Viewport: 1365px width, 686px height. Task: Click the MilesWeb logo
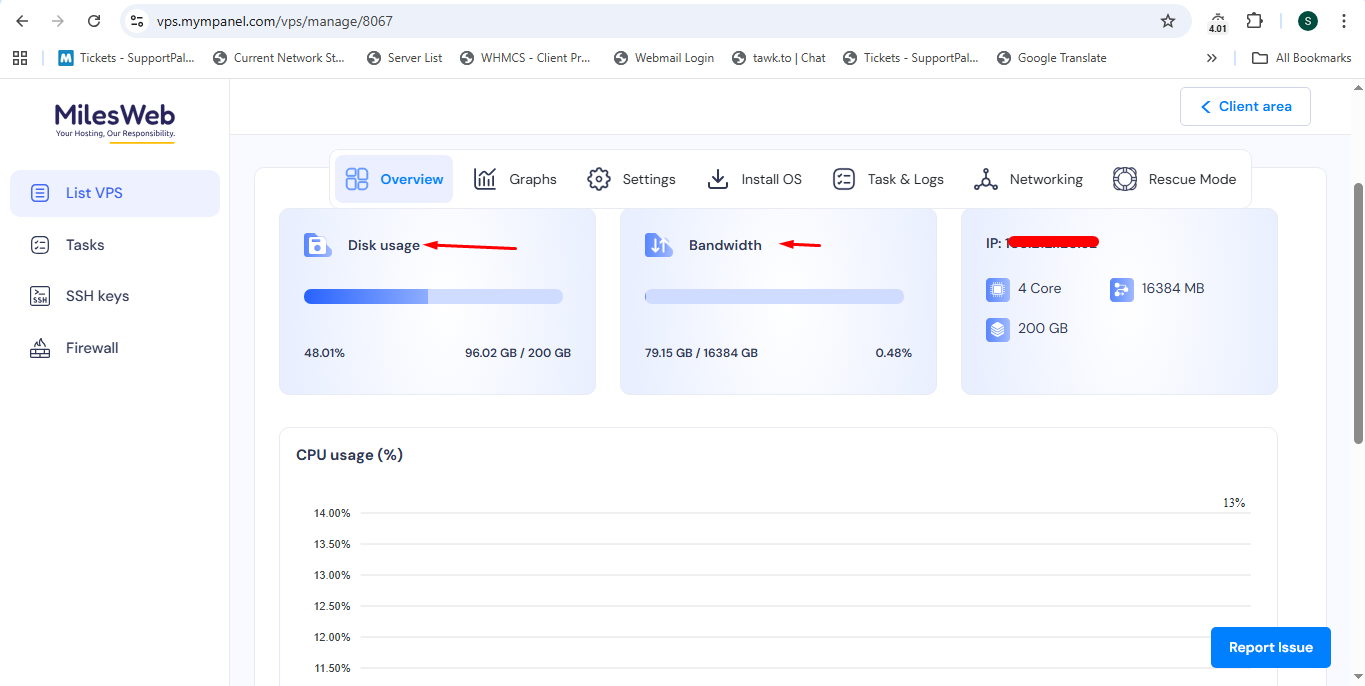coord(115,120)
